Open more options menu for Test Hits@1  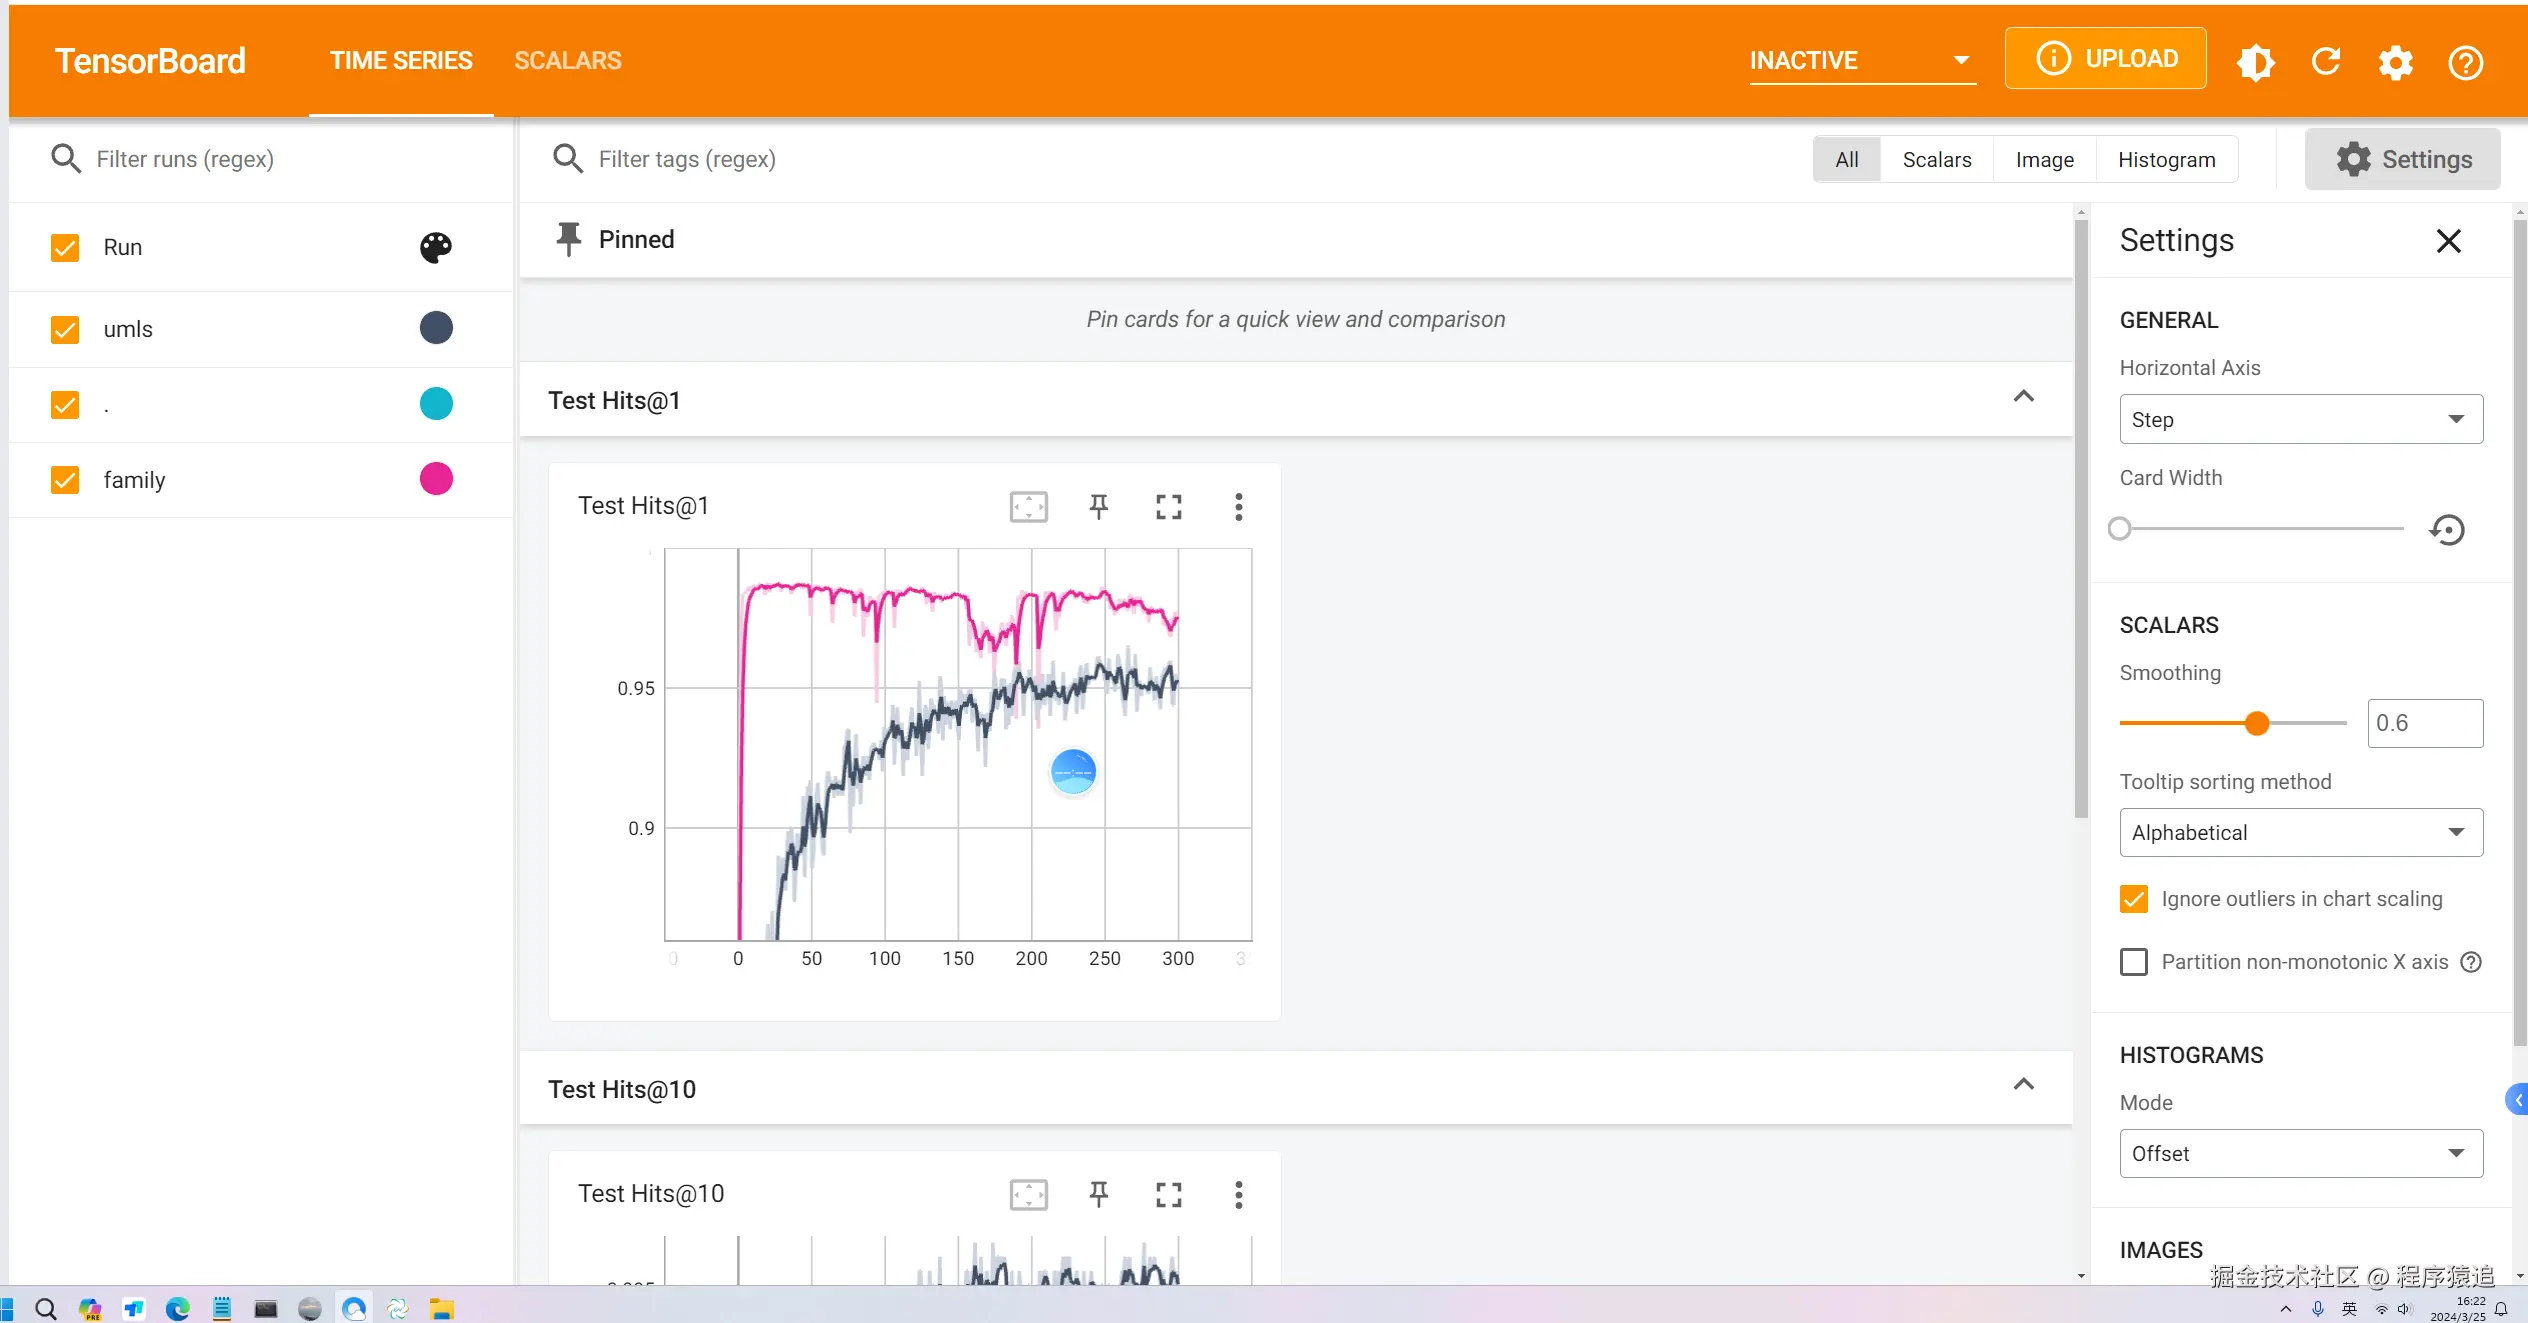1238,507
